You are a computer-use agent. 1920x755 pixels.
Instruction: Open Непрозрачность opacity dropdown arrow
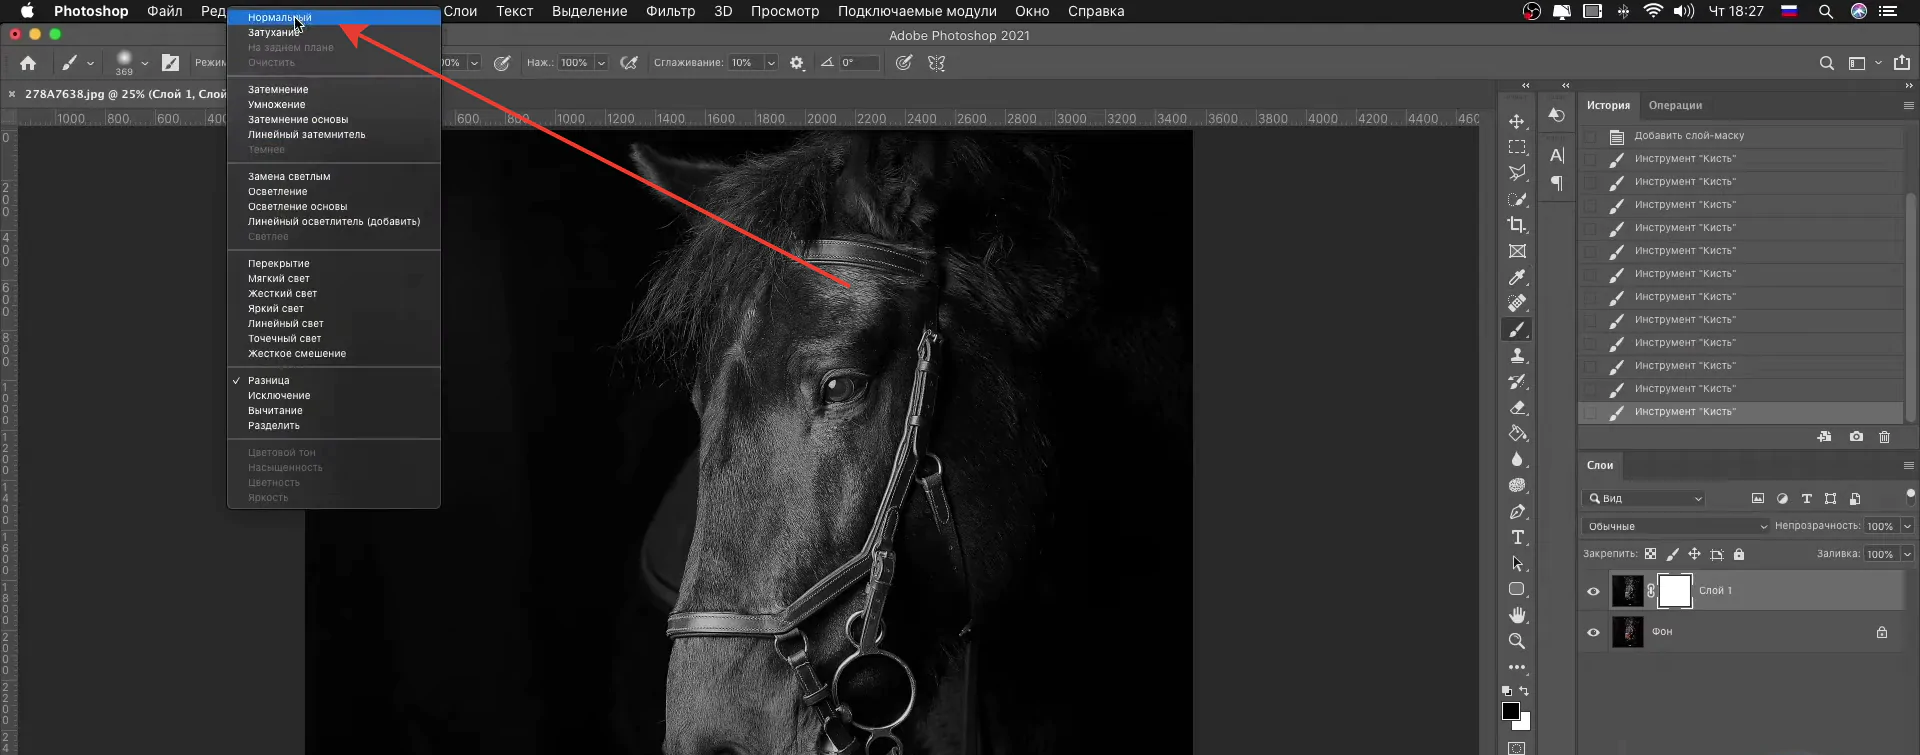pyautogui.click(x=1907, y=526)
